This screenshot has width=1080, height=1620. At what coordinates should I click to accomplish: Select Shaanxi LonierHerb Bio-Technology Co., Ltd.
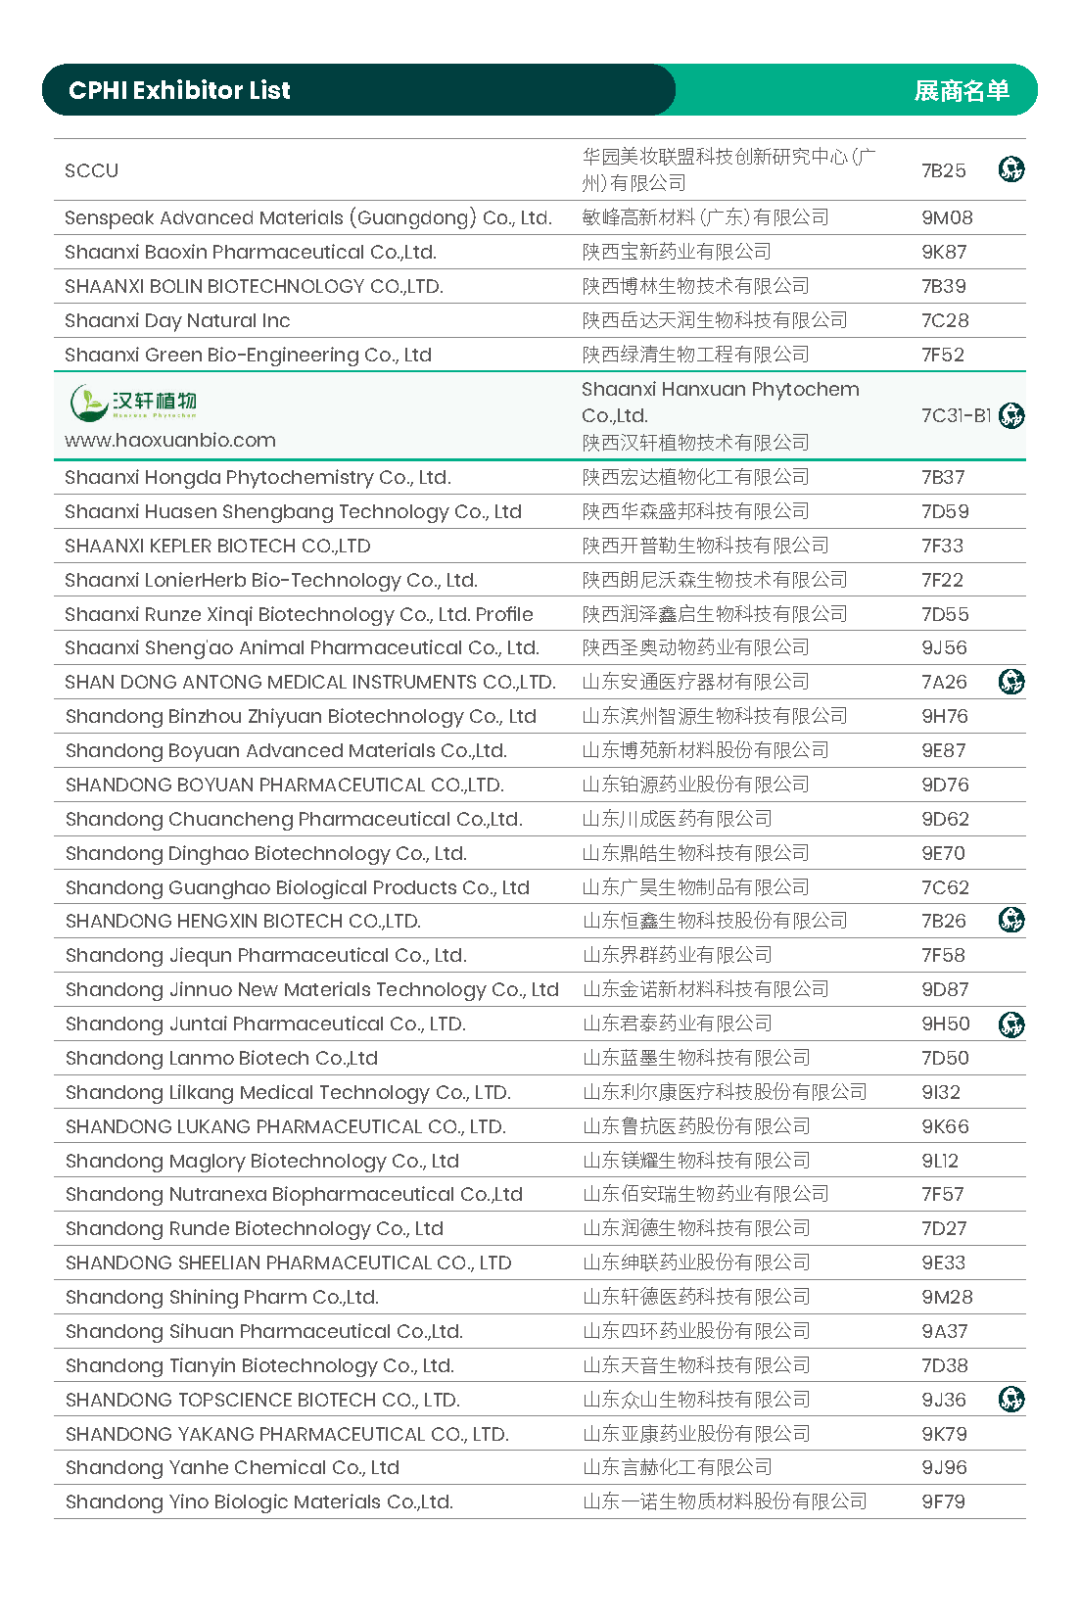tap(271, 580)
